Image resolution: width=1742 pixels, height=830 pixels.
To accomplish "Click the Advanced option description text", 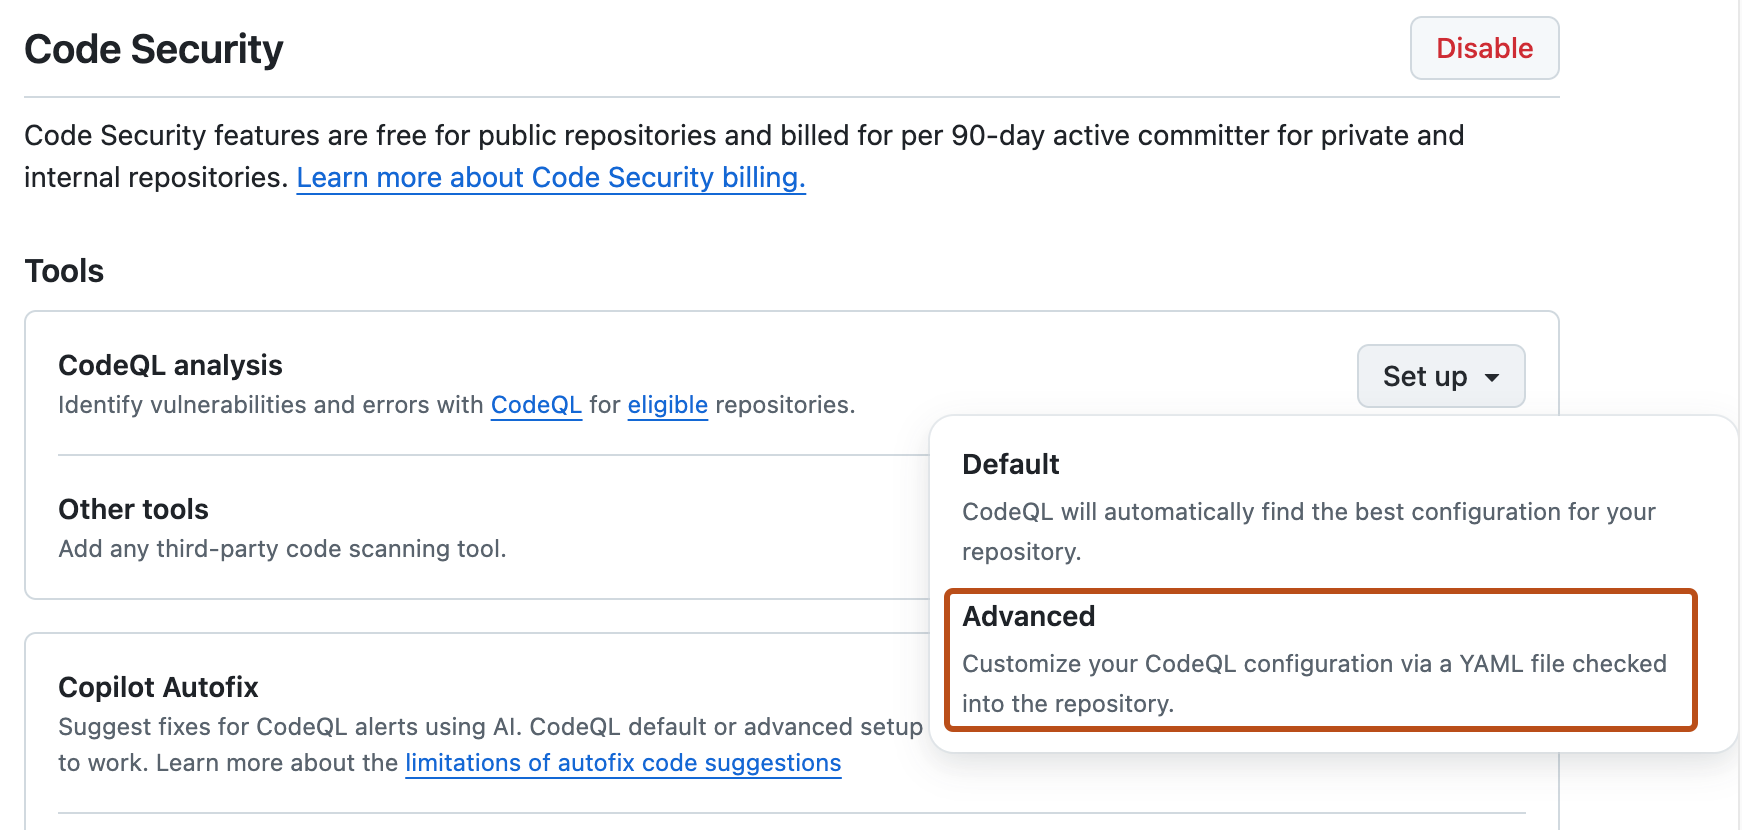I will 1313,683.
